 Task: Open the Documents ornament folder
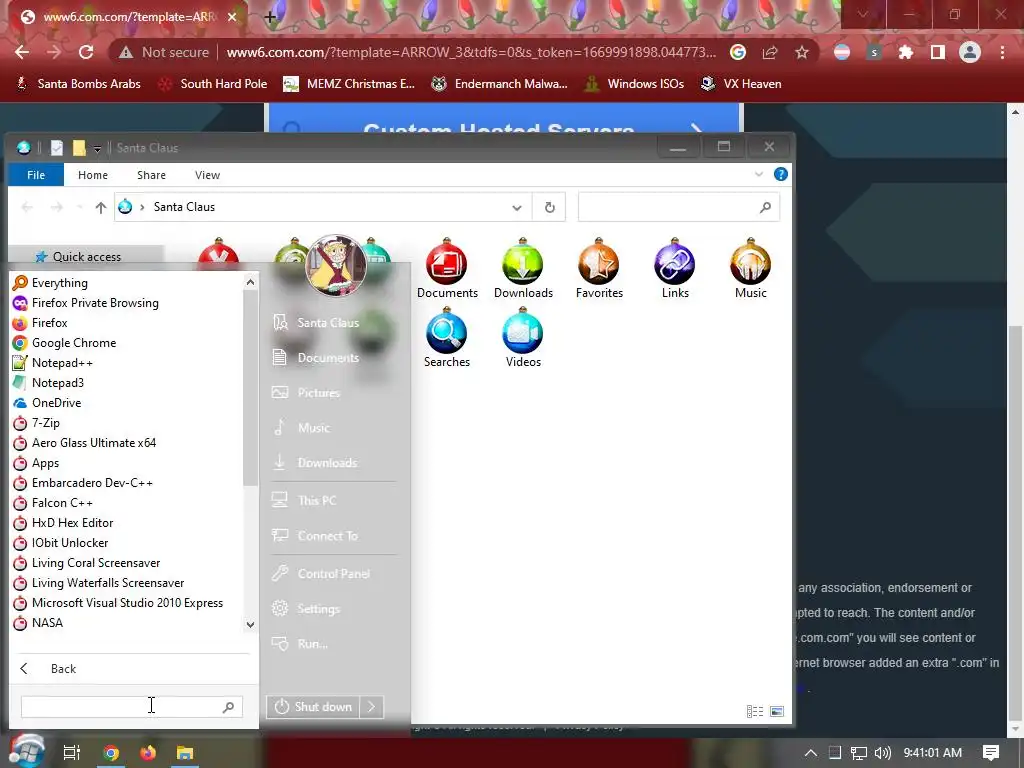(447, 268)
